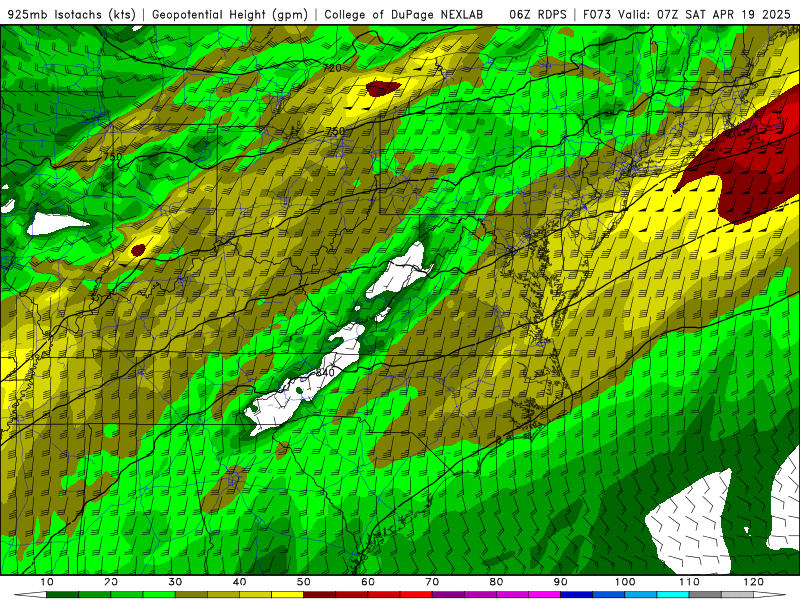Click the 840 height contour label
800x600 pixels.
(x=324, y=372)
